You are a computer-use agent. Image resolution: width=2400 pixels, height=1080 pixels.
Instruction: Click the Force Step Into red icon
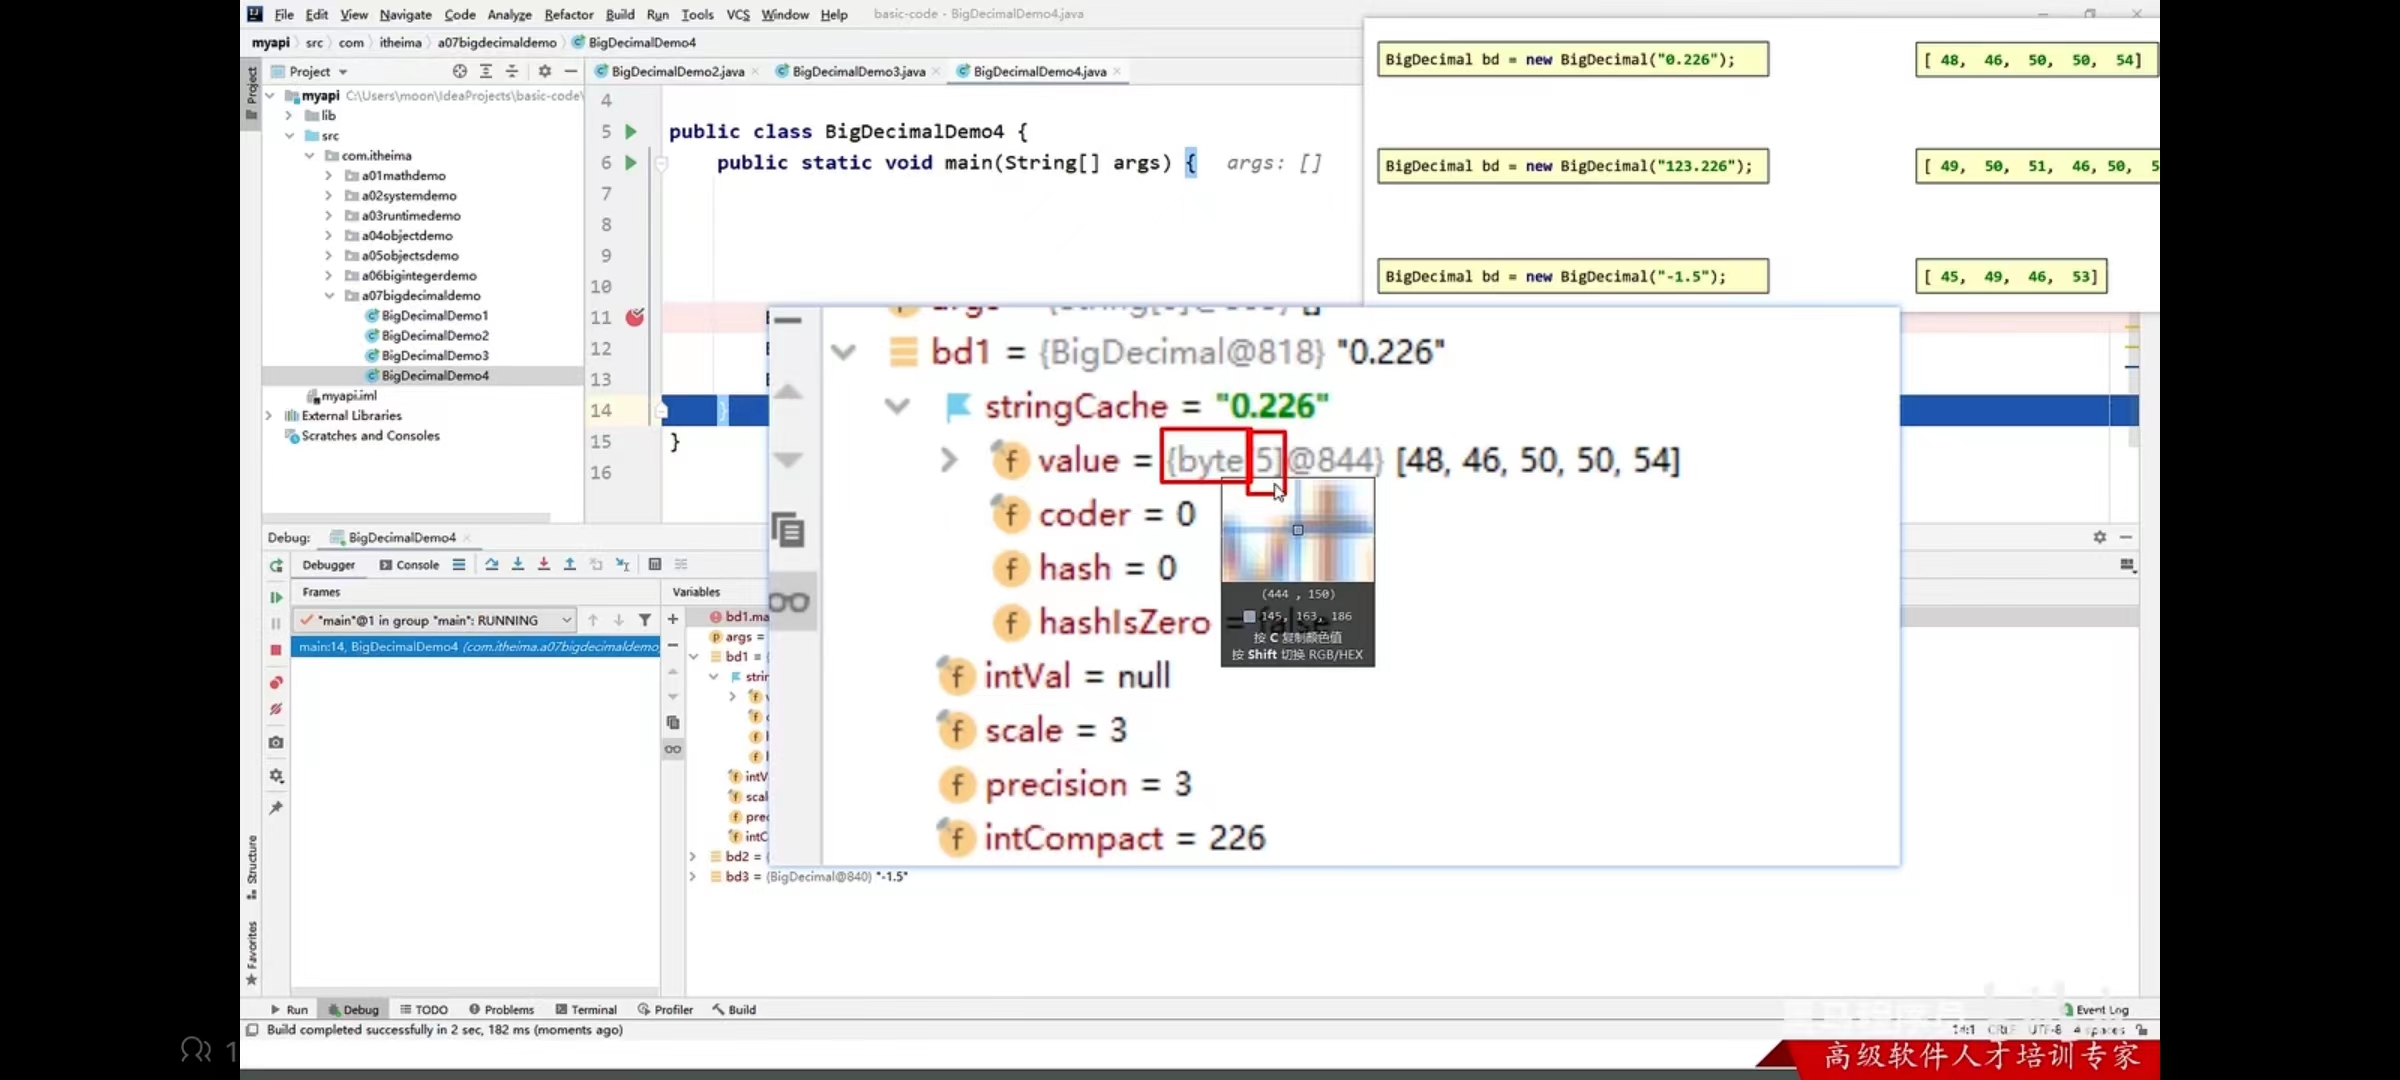click(x=544, y=565)
